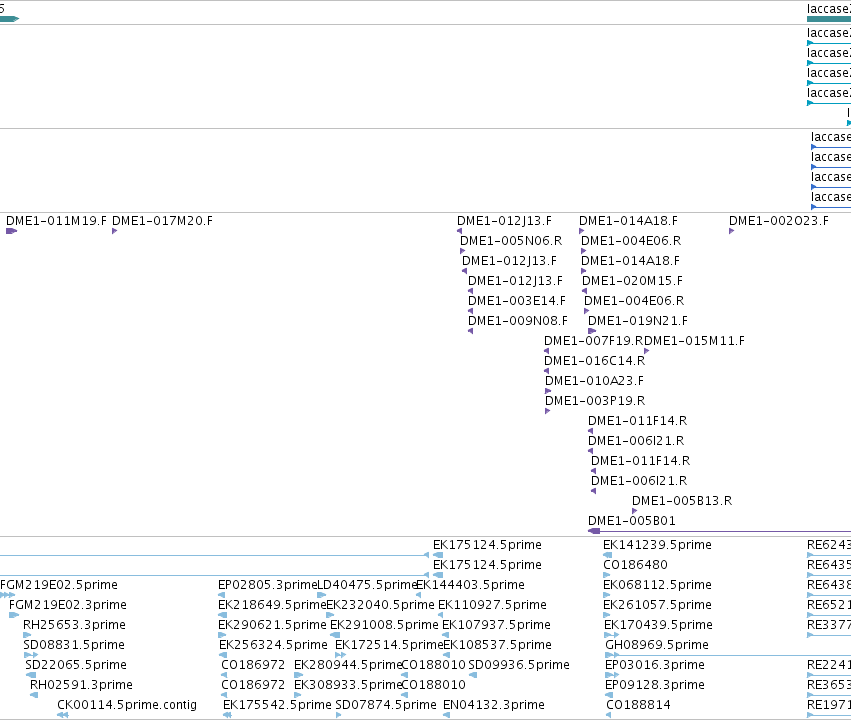Click the EK108537.5prime label
The height and width of the screenshot is (720, 851).
click(x=497, y=645)
